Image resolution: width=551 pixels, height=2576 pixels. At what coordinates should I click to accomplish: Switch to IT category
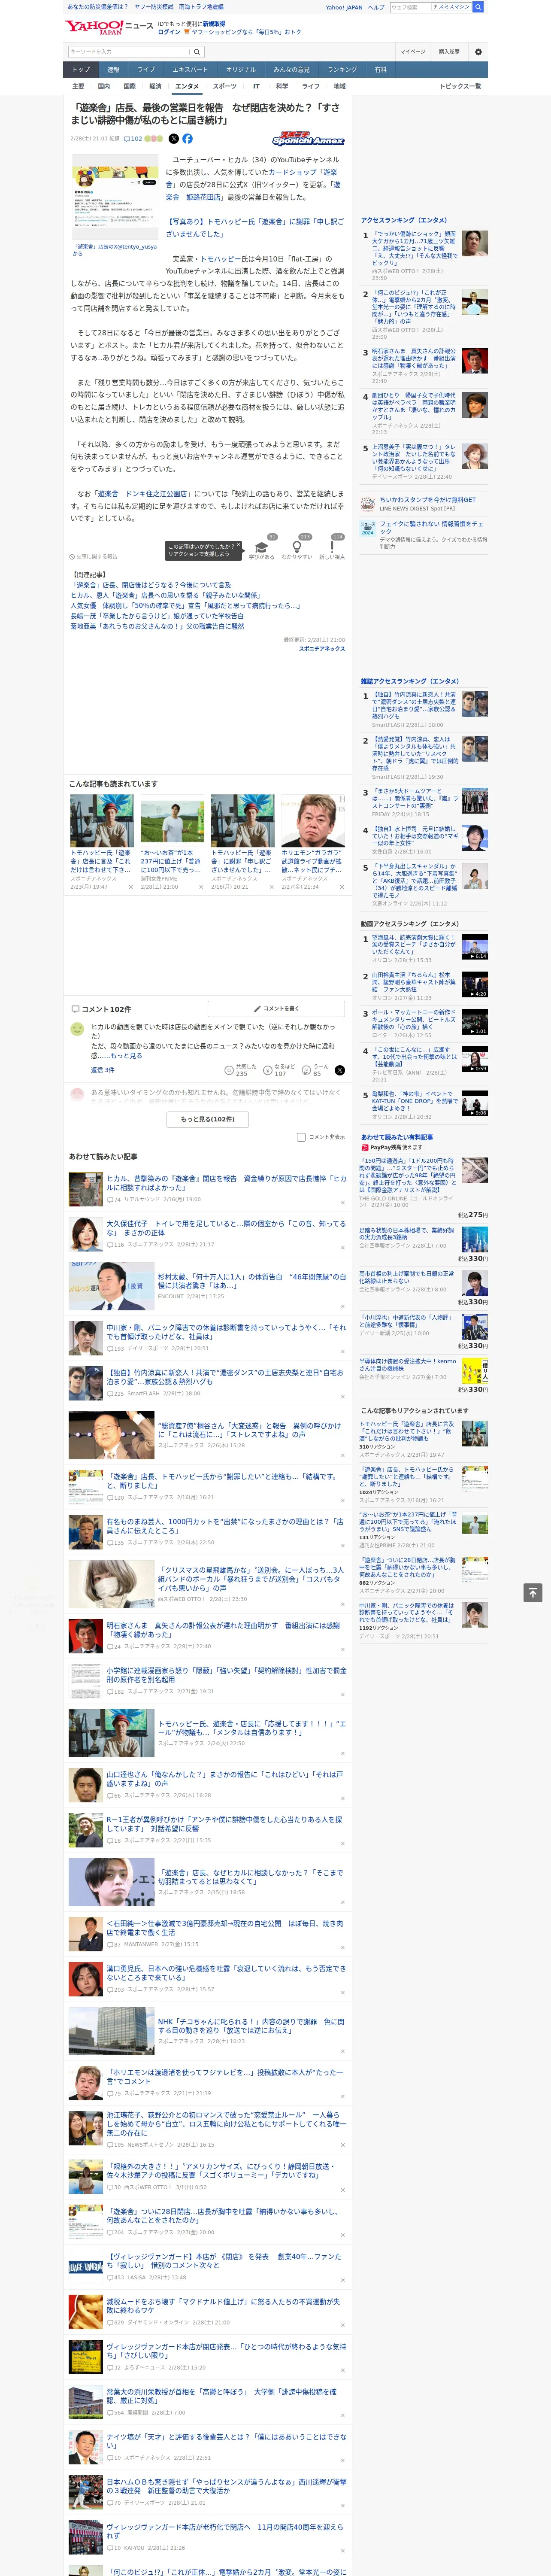click(256, 86)
